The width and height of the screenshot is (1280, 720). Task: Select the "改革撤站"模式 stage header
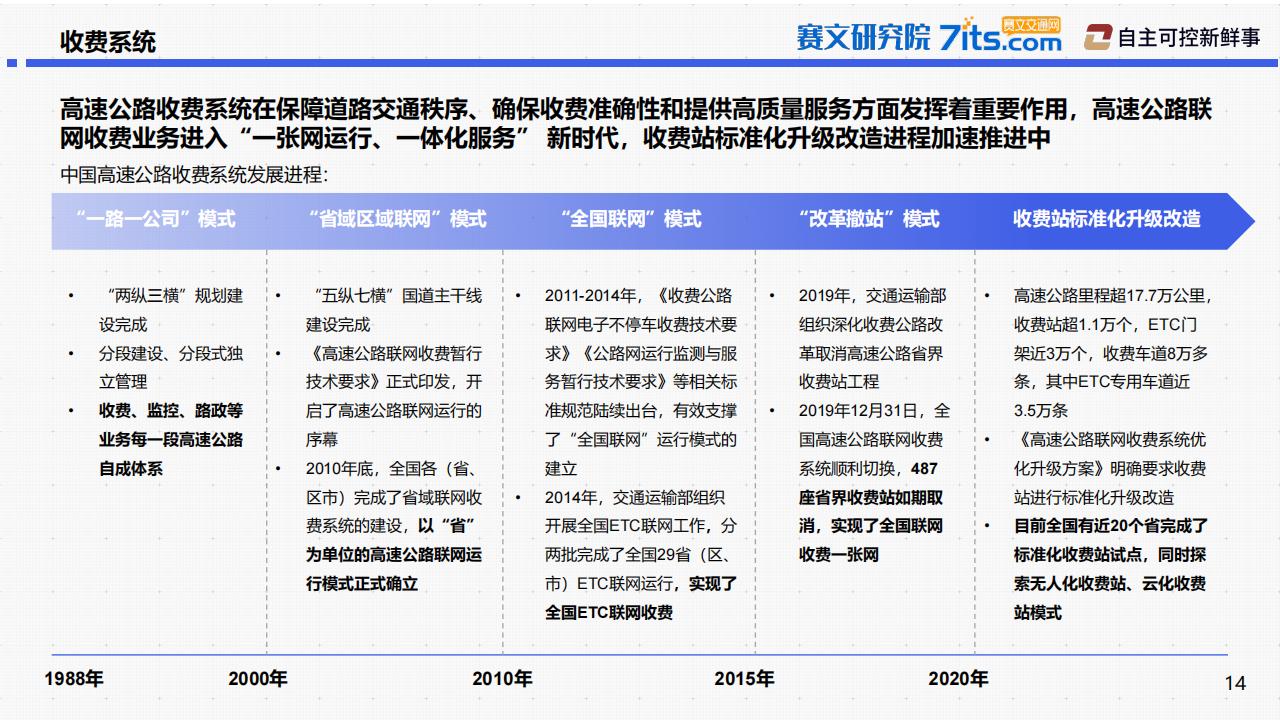click(868, 219)
